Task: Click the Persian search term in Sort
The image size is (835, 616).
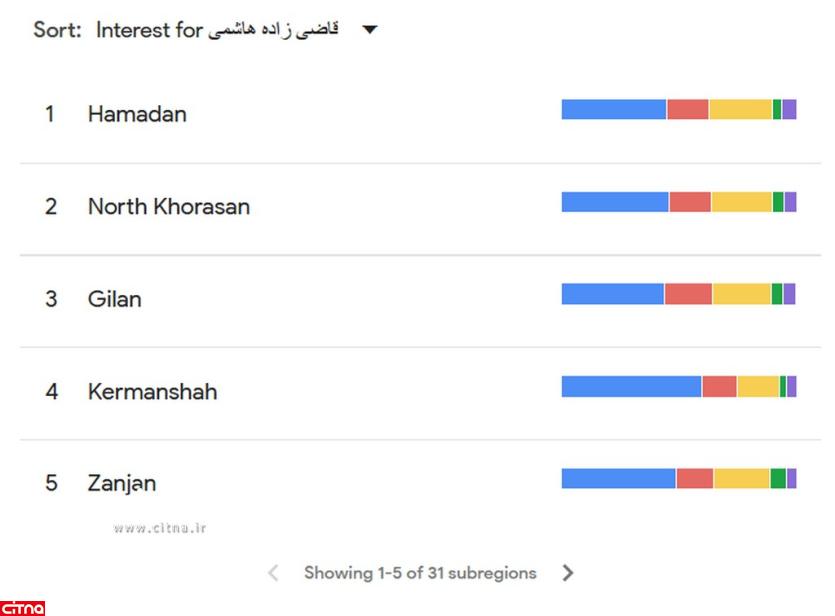Action: point(273,30)
